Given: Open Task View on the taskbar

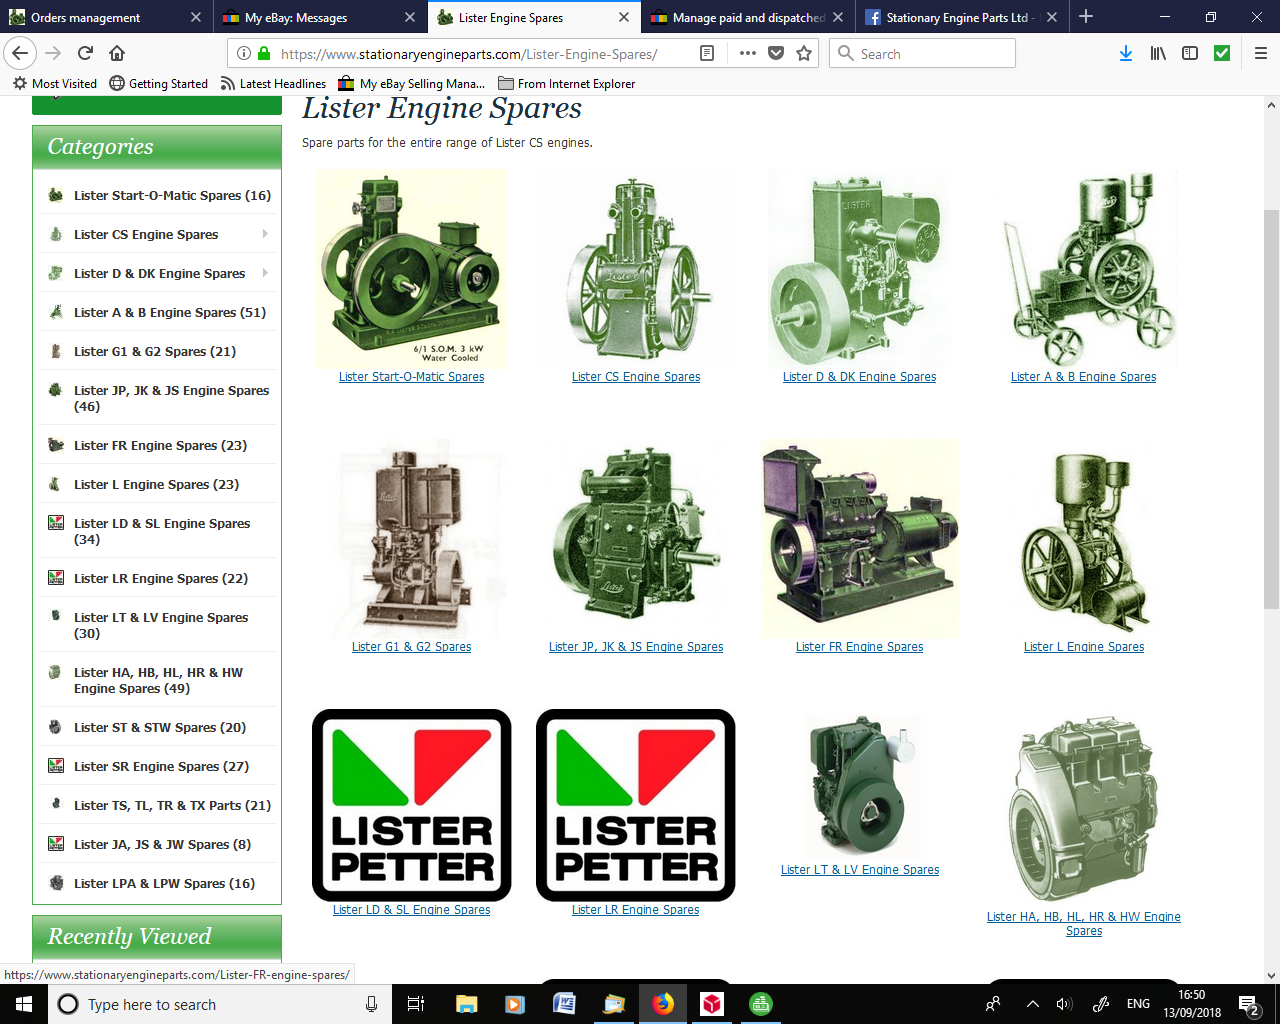Looking at the screenshot, I should (416, 1004).
